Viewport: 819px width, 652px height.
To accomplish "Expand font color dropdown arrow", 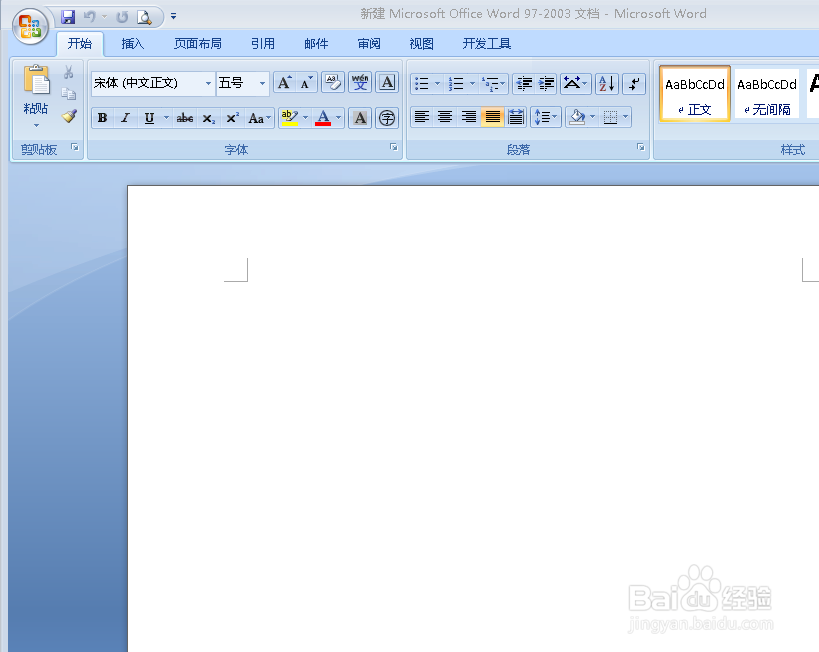I will point(339,118).
